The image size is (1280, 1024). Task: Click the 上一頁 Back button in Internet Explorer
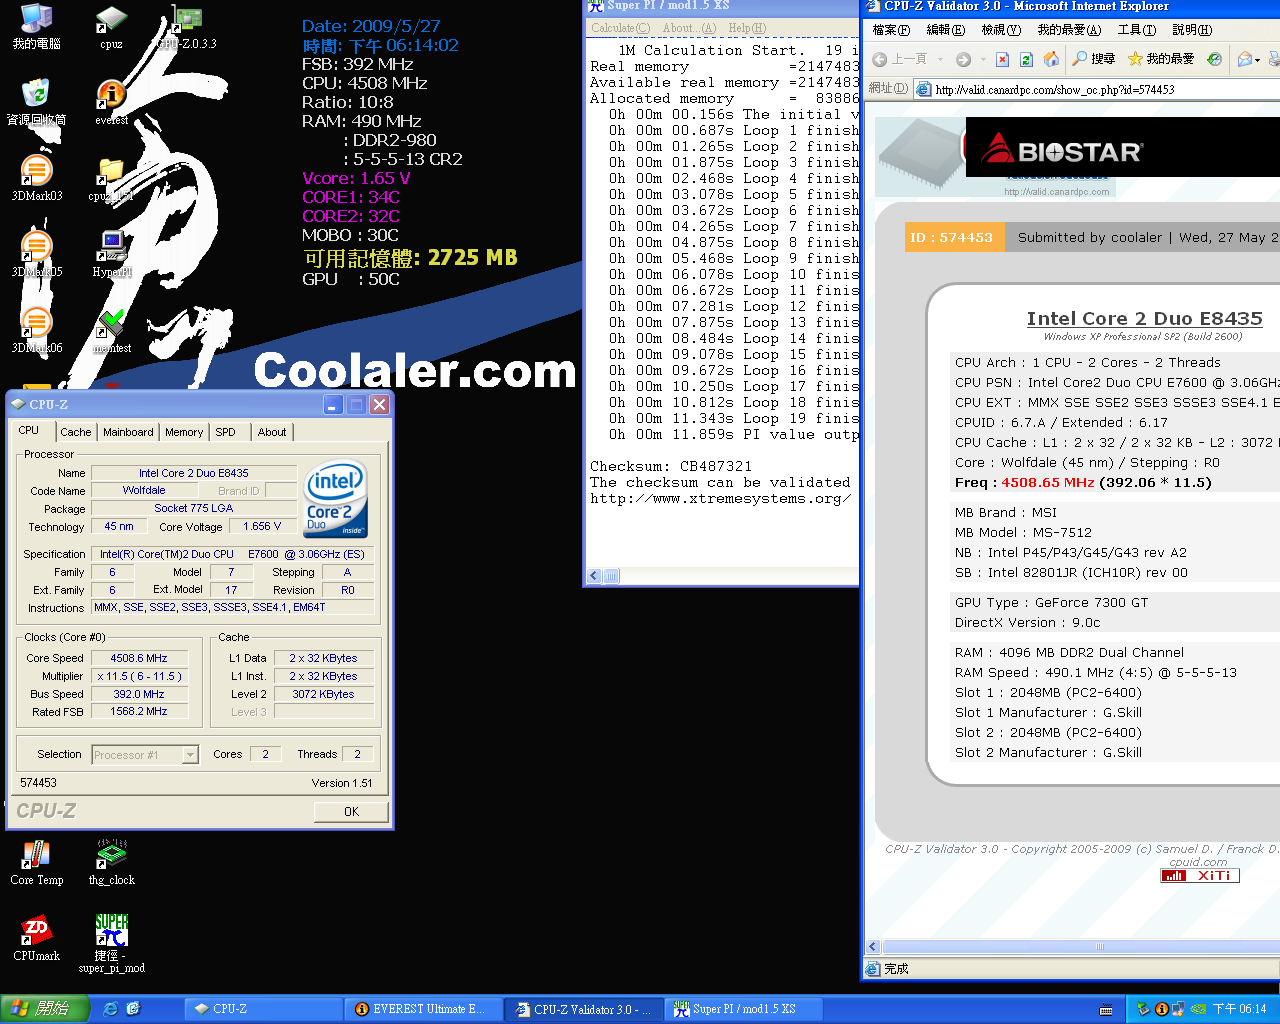click(900, 59)
